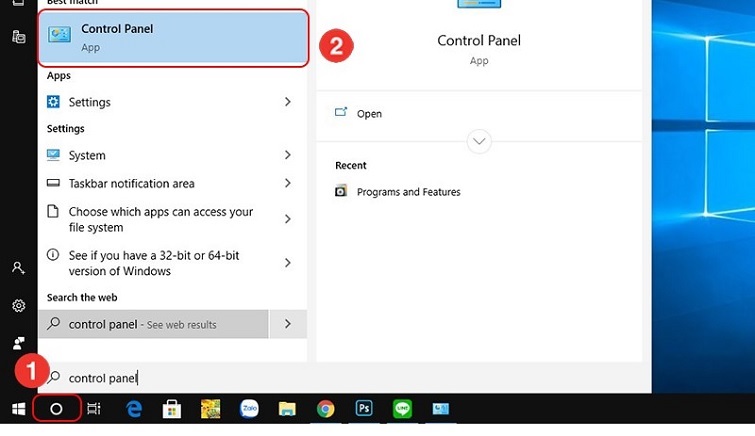
Task: Launch Microsoft Store from taskbar
Action: (x=171, y=408)
